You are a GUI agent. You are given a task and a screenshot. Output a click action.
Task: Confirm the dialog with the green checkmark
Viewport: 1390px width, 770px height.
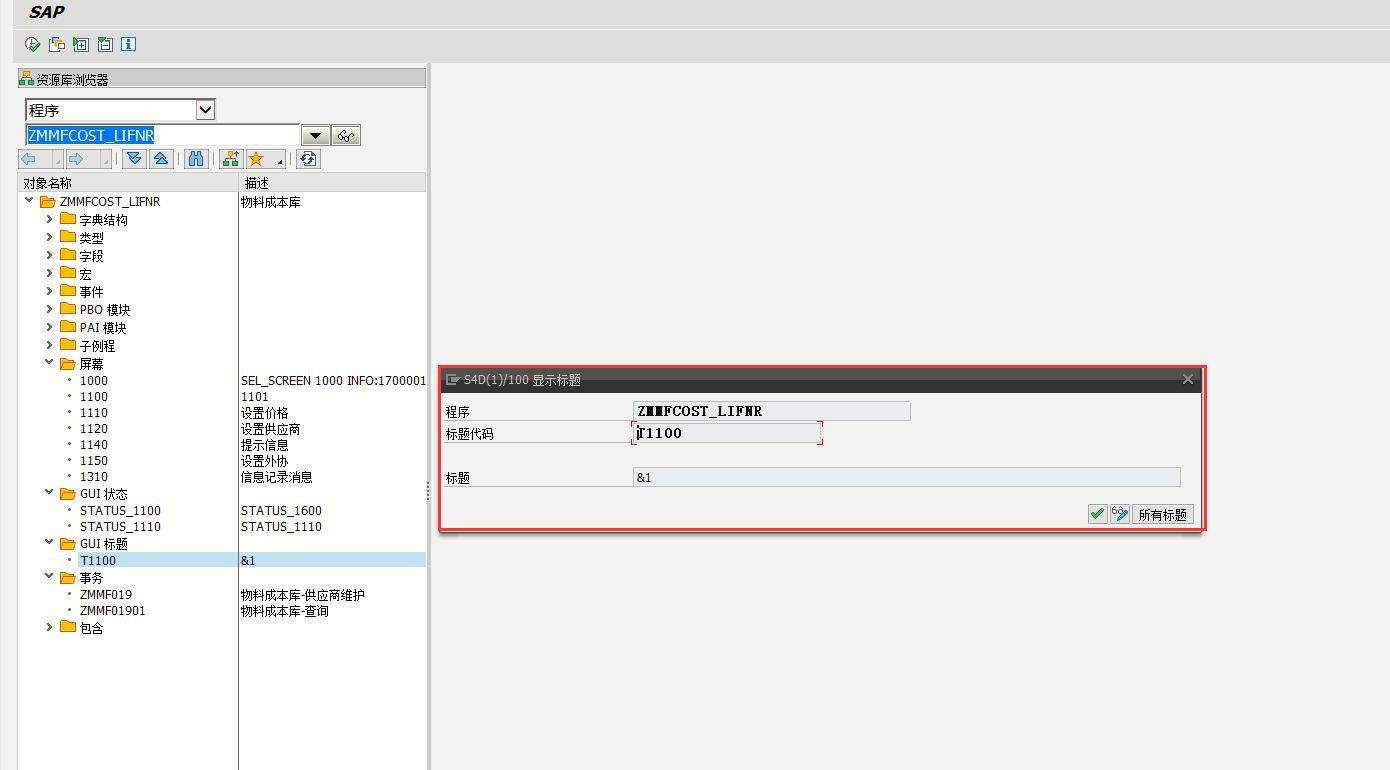pyautogui.click(x=1097, y=513)
